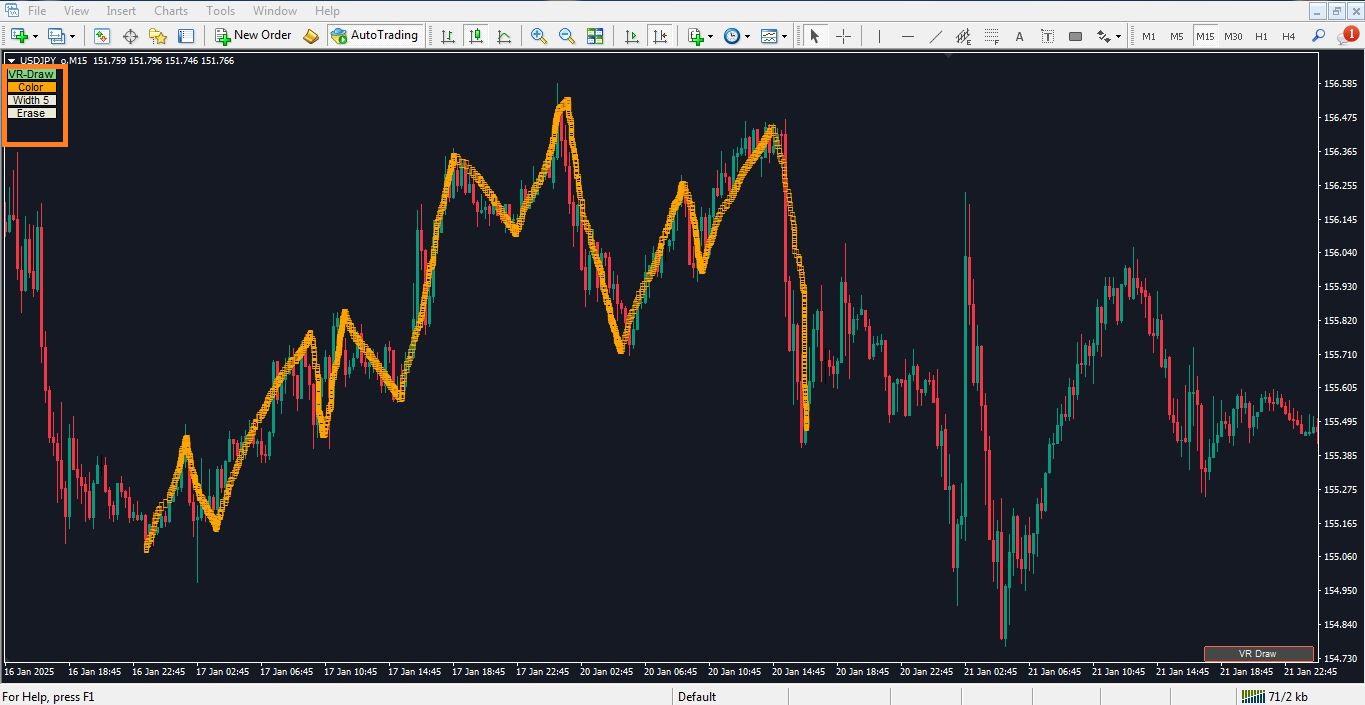Select the arrow Cursor tool
Image resolution: width=1365 pixels, height=705 pixels.
814,36
